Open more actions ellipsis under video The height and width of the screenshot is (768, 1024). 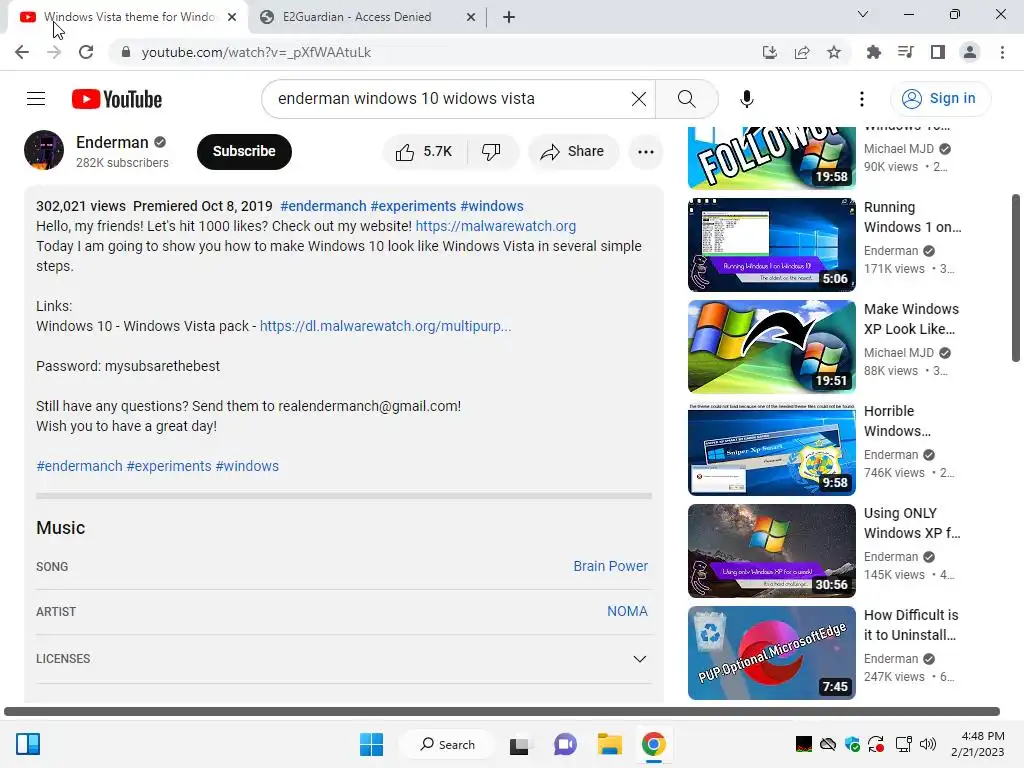tap(646, 152)
